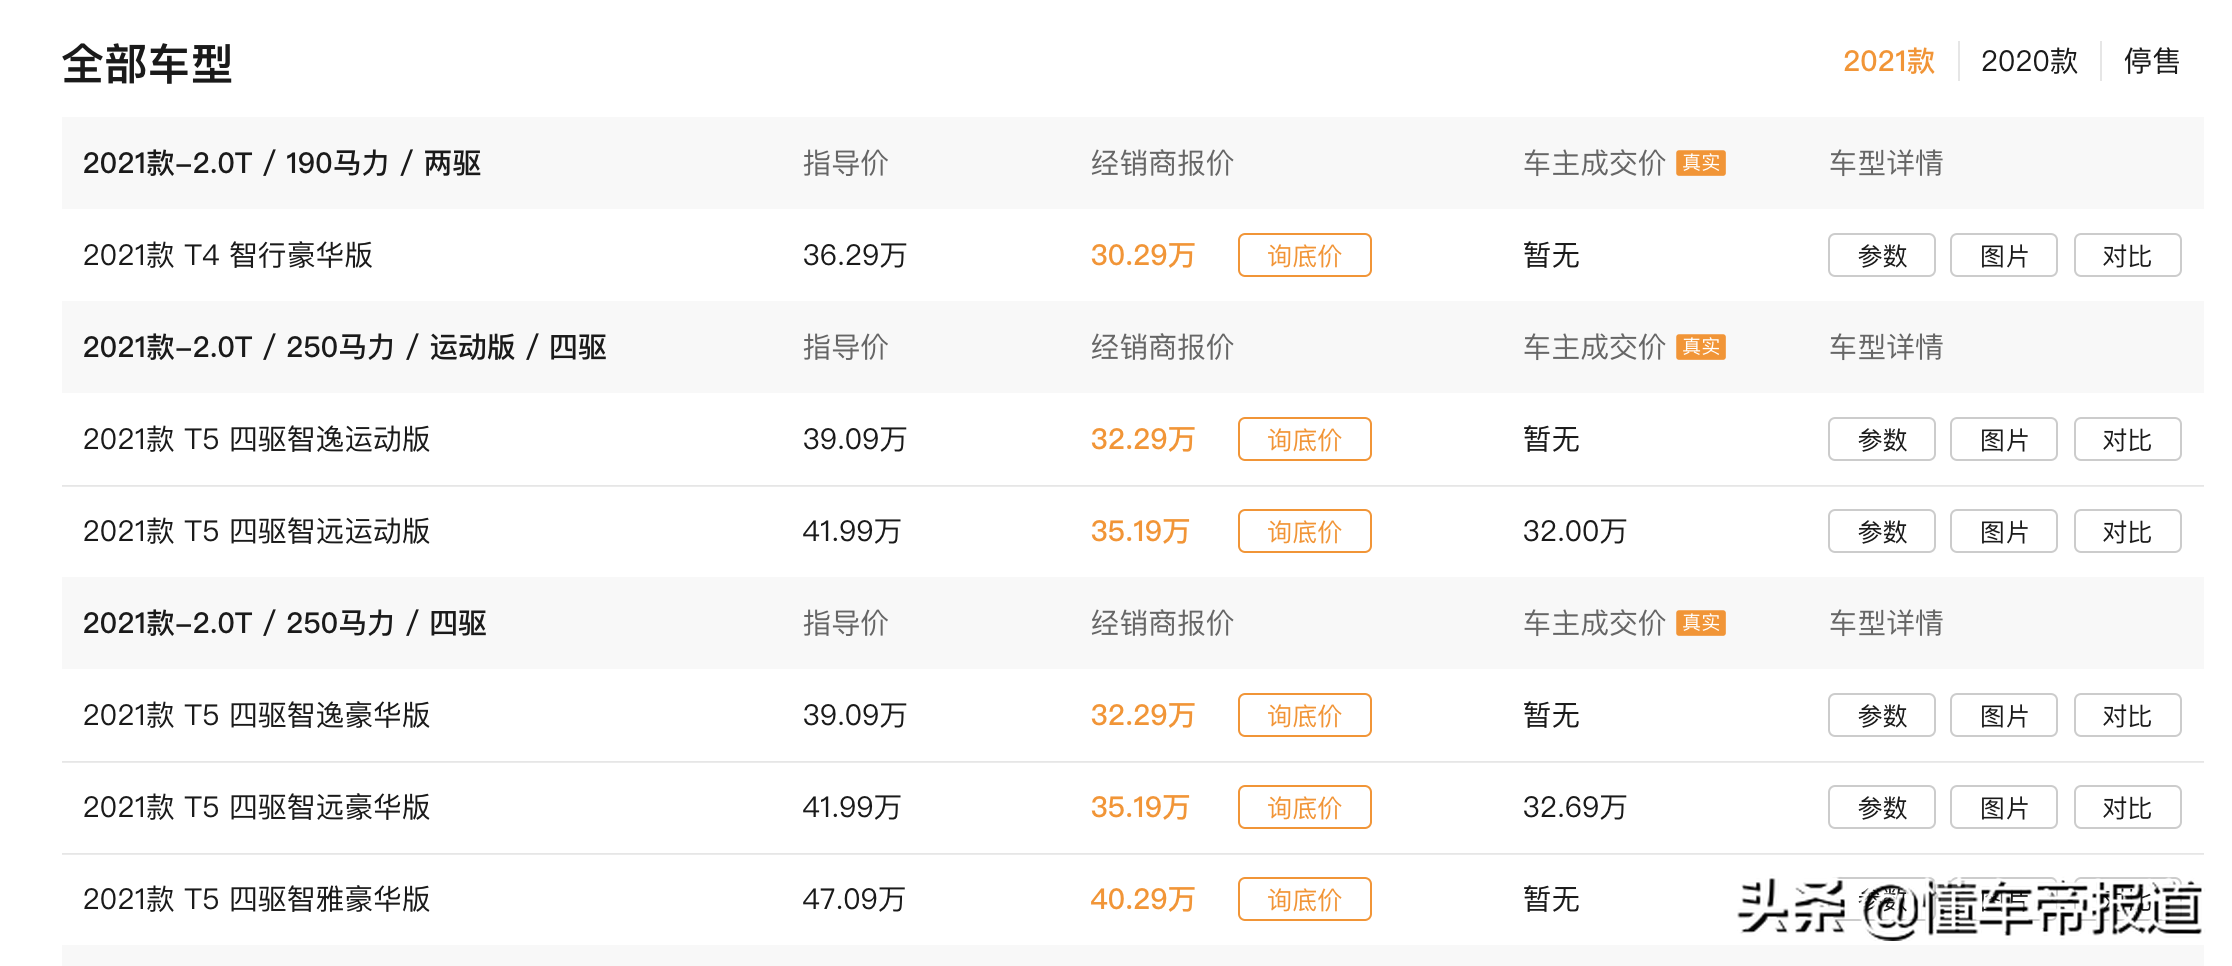
Task: Click 询底价 for T4 智行豪华版
Action: pyautogui.click(x=1304, y=255)
